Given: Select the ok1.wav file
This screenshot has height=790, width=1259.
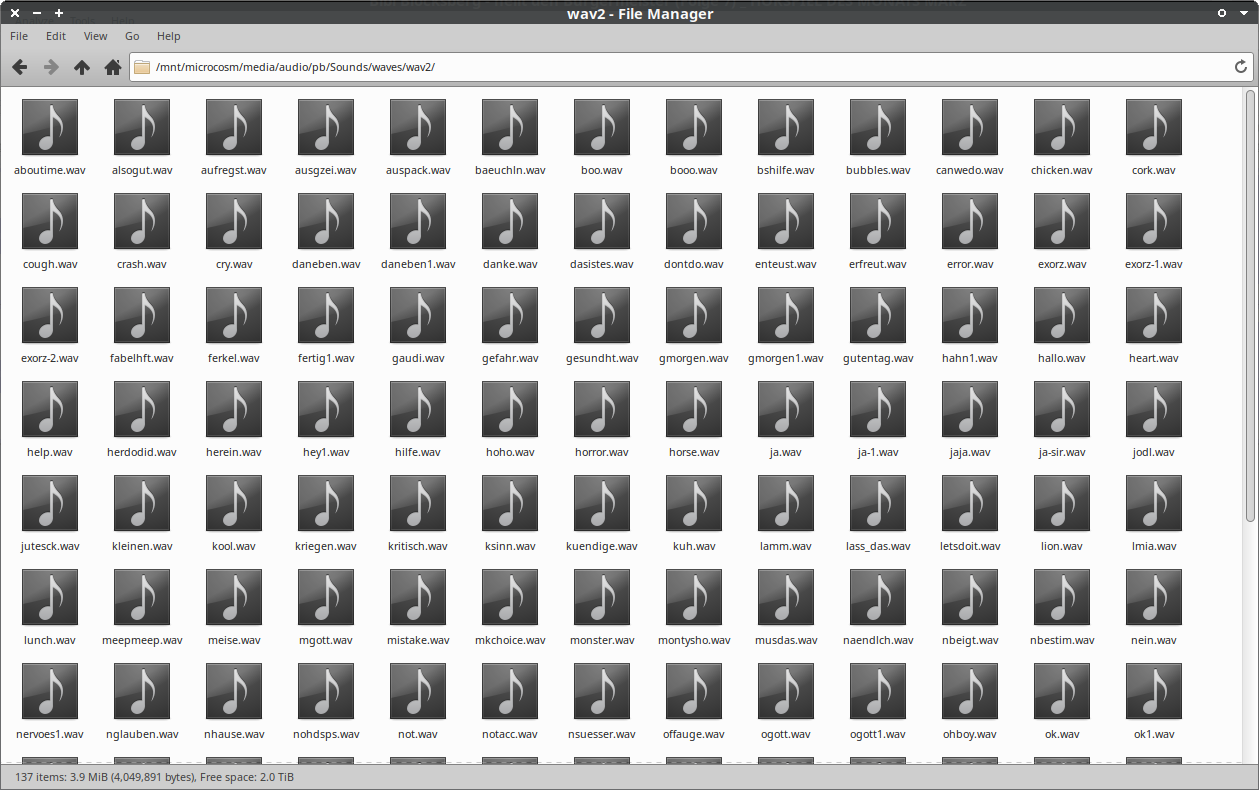Looking at the screenshot, I should tap(1153, 691).
